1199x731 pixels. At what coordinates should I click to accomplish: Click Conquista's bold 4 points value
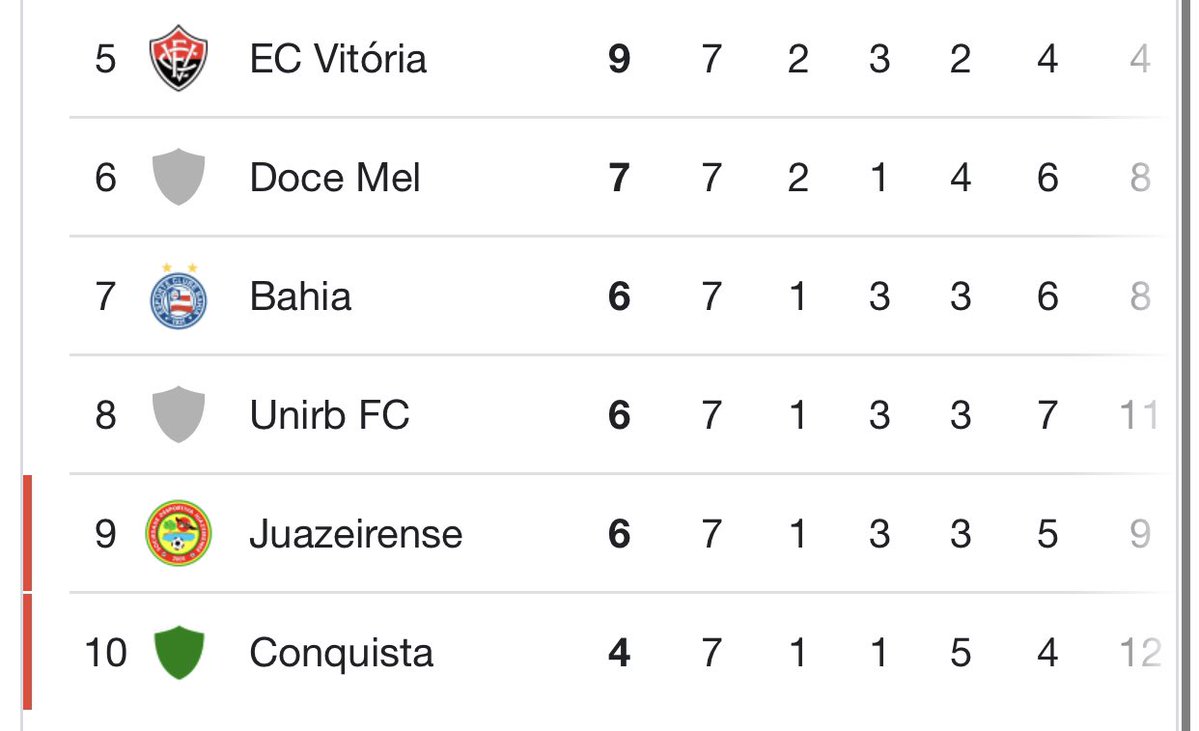619,653
